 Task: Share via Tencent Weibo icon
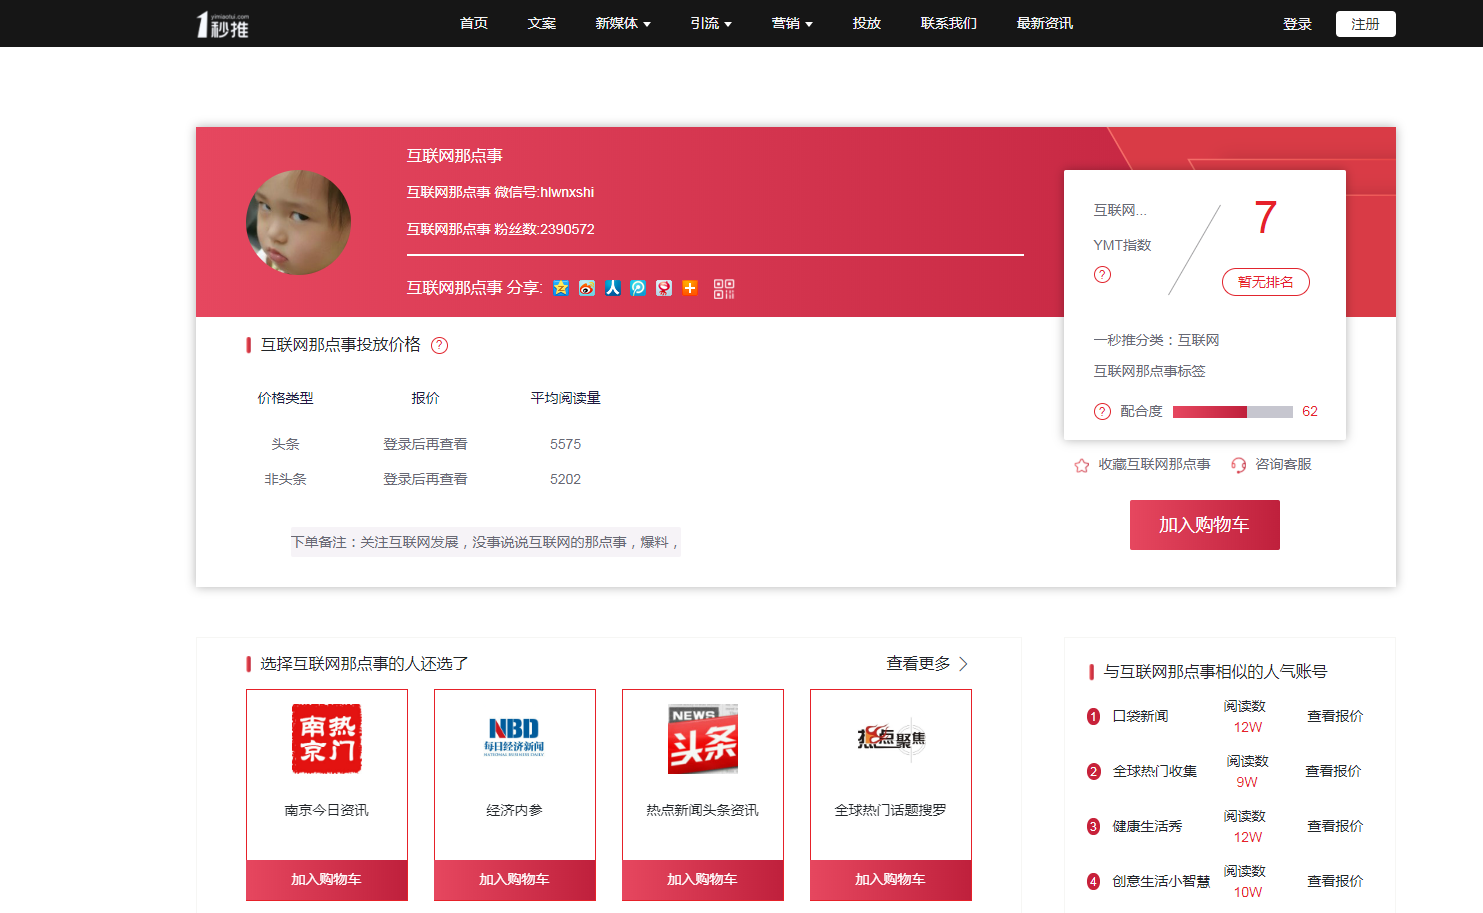[x=638, y=288]
